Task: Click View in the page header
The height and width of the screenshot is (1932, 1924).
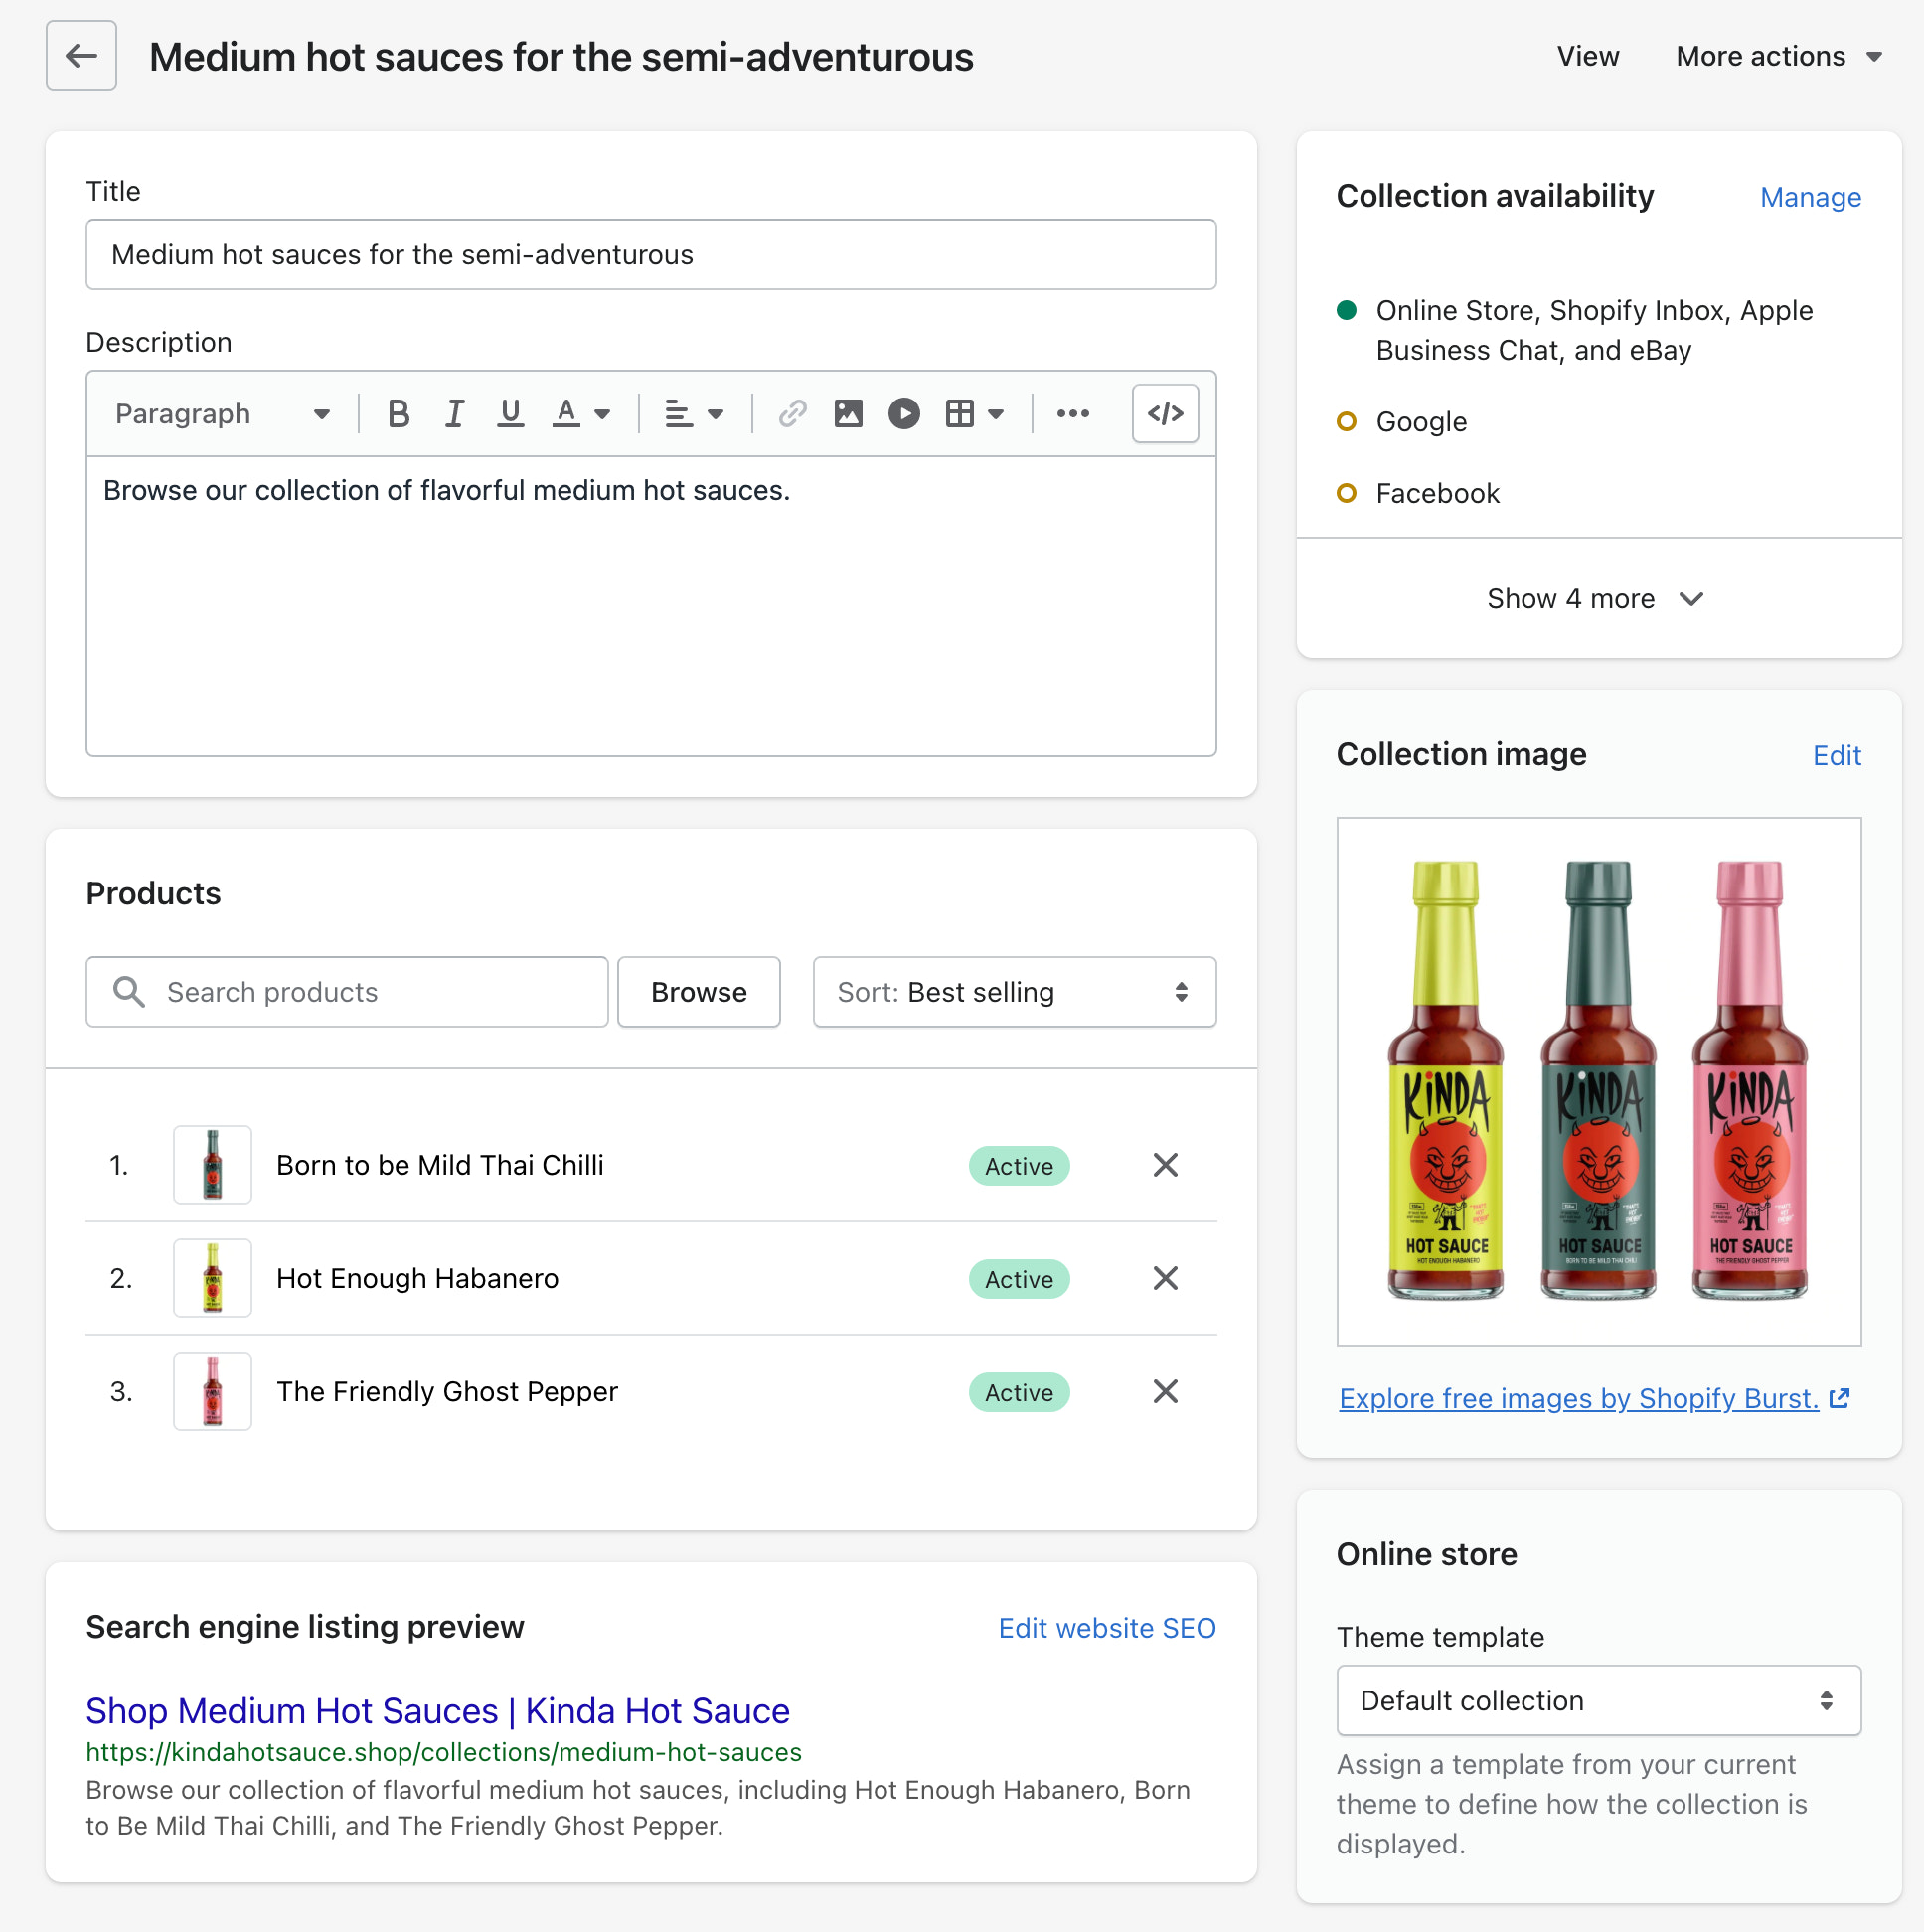Action: pyautogui.click(x=1587, y=56)
